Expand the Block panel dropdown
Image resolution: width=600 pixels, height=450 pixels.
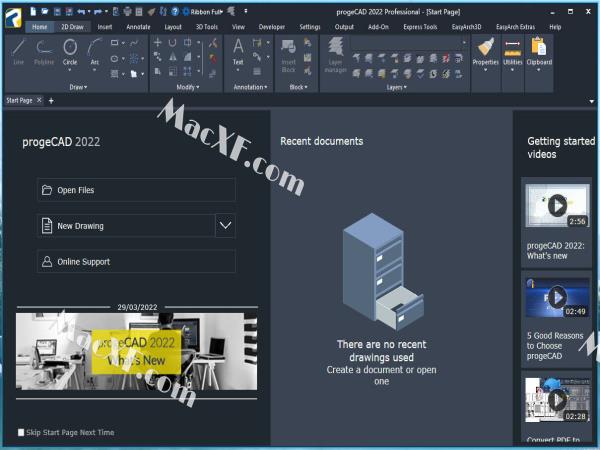pyautogui.click(x=298, y=87)
